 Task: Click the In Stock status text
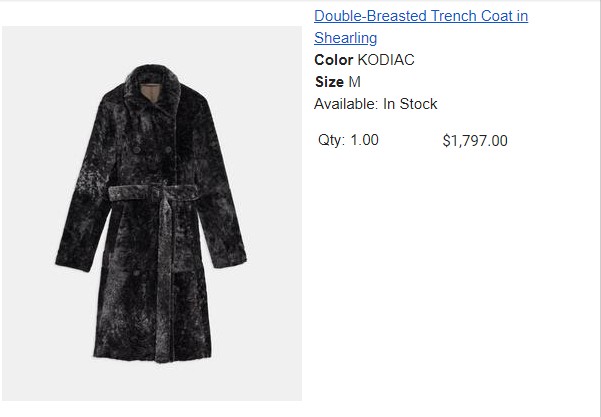pos(410,104)
